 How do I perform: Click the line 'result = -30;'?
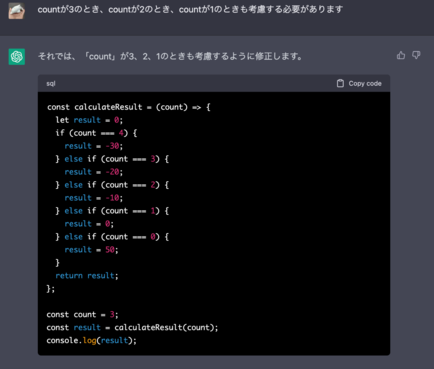click(x=94, y=146)
